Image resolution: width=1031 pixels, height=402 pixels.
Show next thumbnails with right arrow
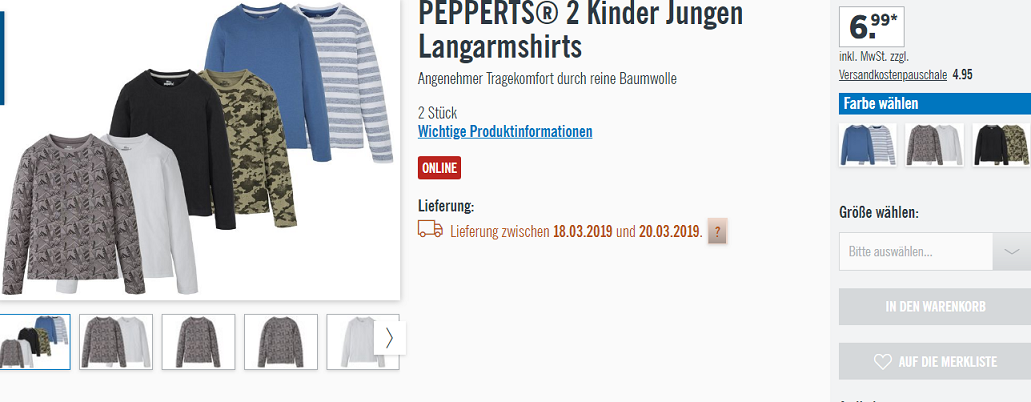tap(389, 338)
